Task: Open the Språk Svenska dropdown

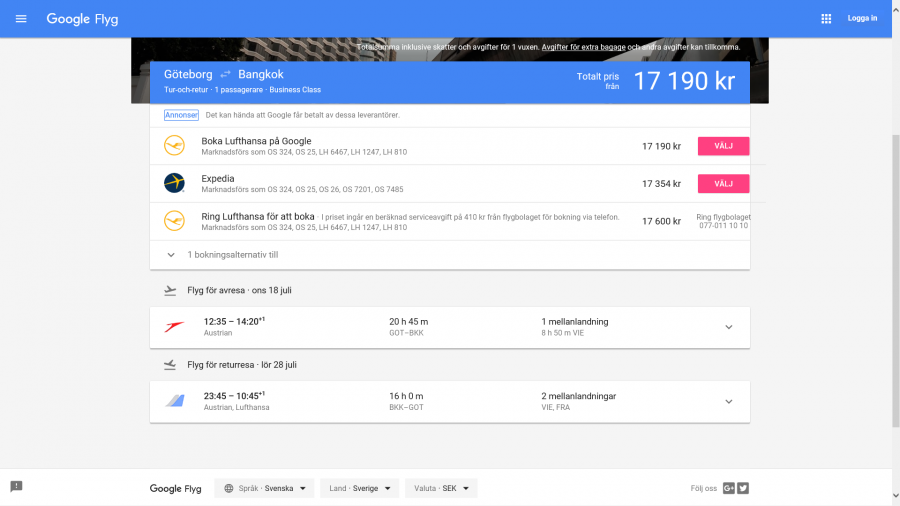Action: [x=265, y=488]
